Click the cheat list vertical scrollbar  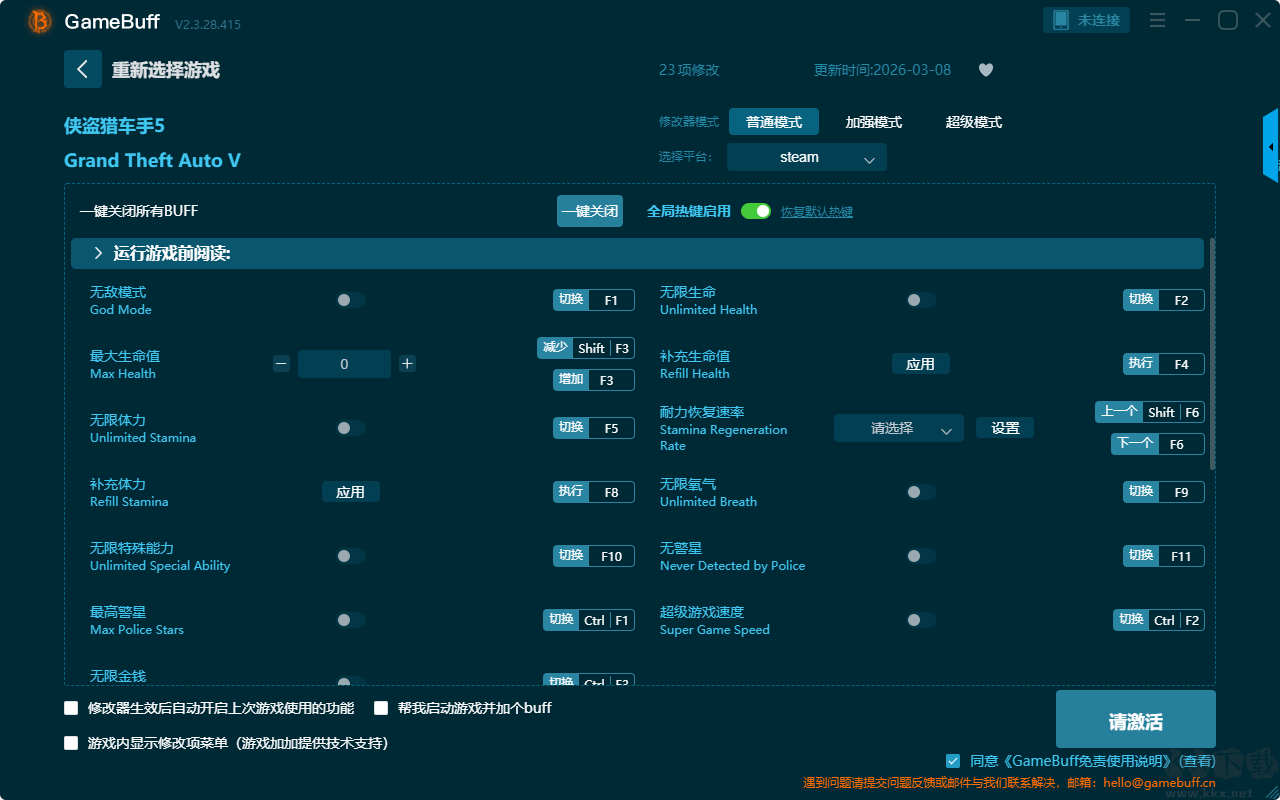(1213, 354)
